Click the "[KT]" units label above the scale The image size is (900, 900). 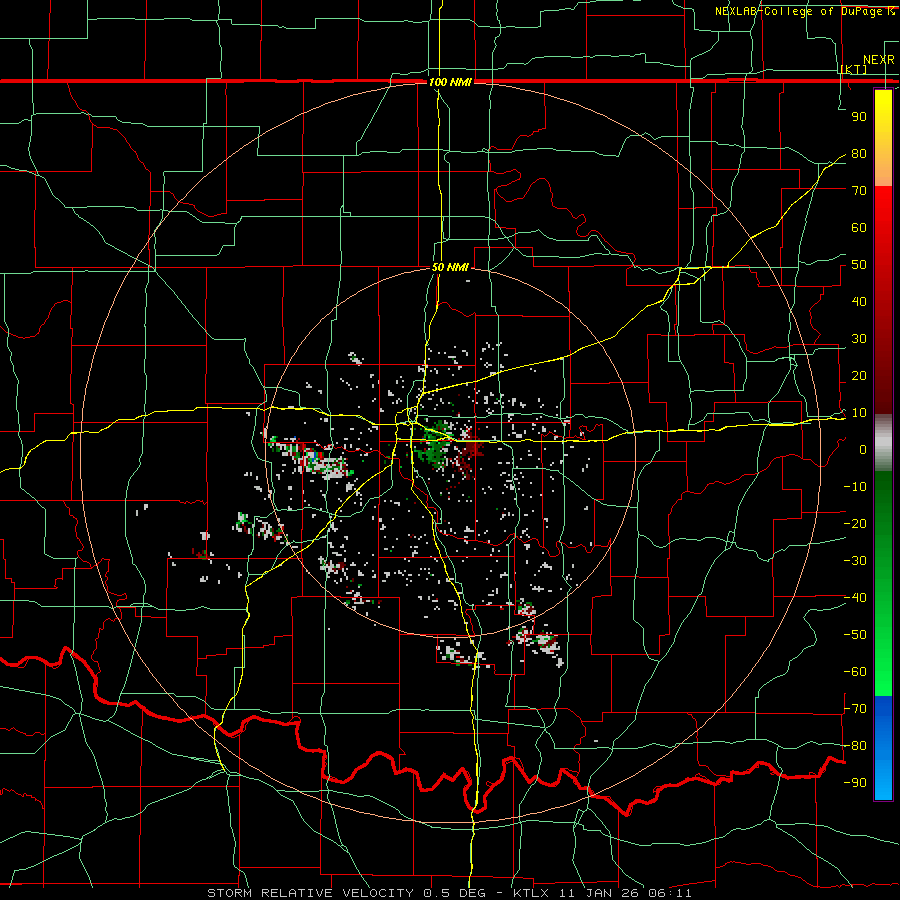coord(854,69)
